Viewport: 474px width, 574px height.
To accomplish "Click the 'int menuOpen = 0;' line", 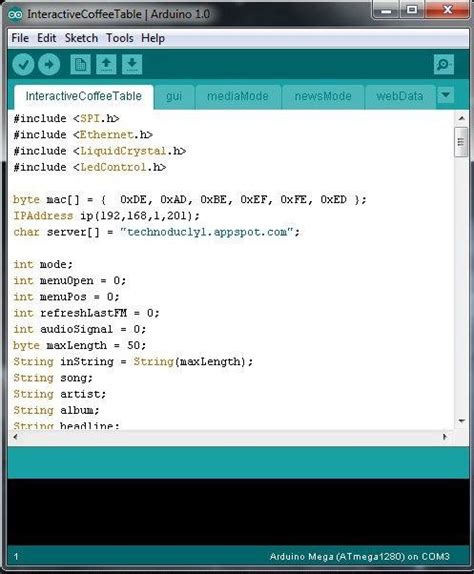I will (70, 280).
